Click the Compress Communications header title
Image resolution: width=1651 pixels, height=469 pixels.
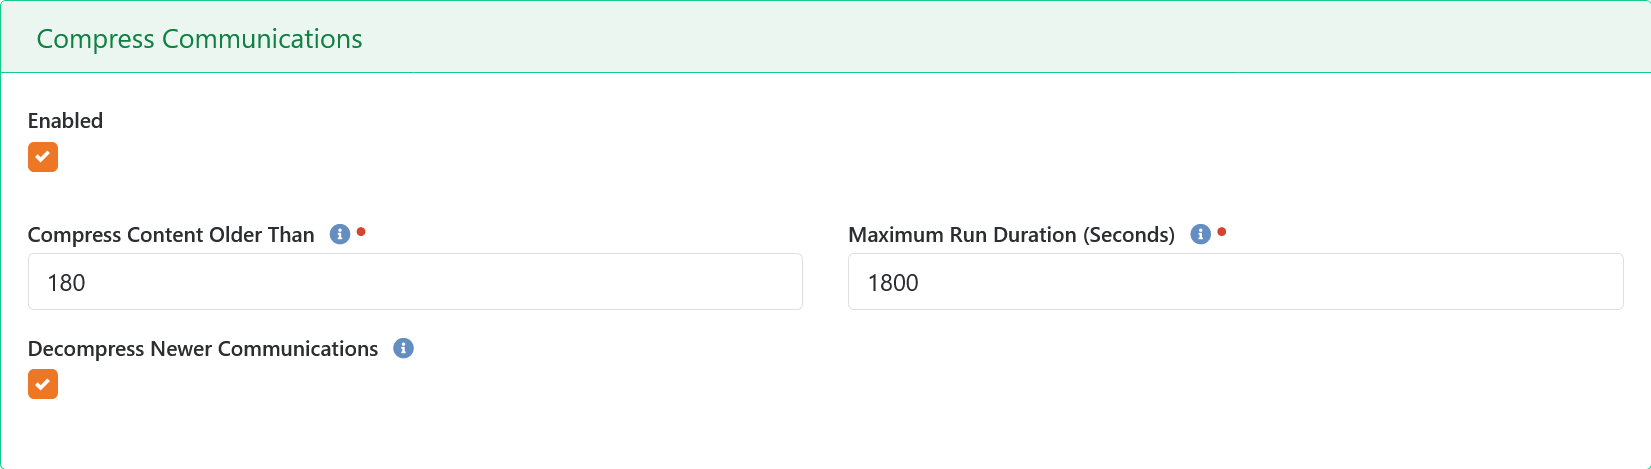199,38
